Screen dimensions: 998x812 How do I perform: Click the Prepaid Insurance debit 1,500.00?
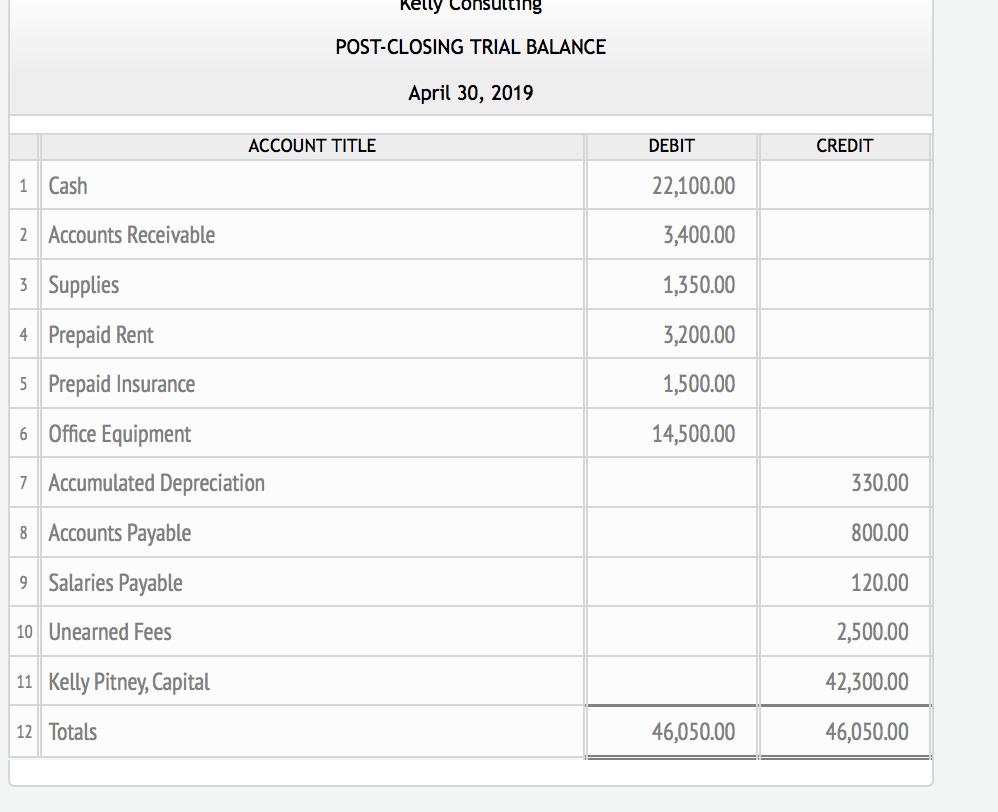pyautogui.click(x=699, y=384)
